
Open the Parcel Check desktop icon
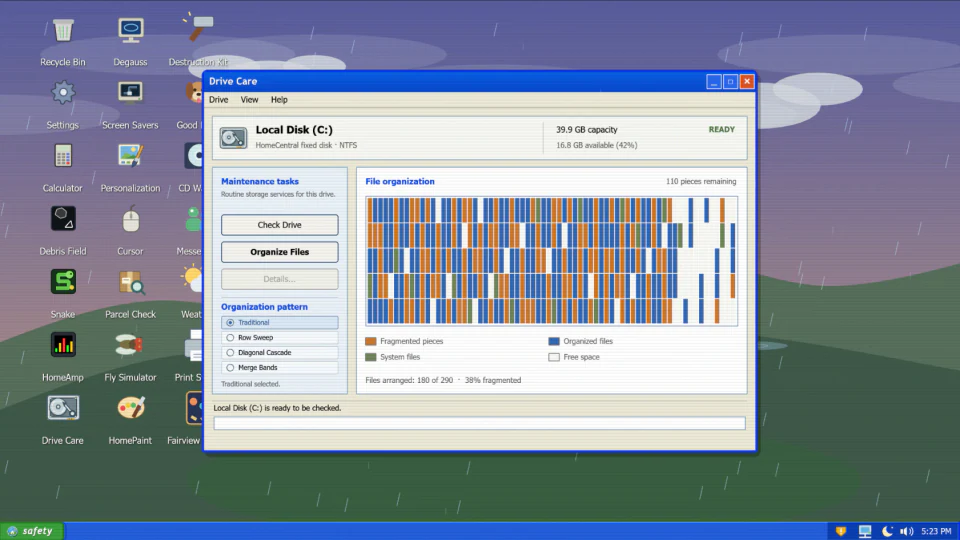point(131,282)
